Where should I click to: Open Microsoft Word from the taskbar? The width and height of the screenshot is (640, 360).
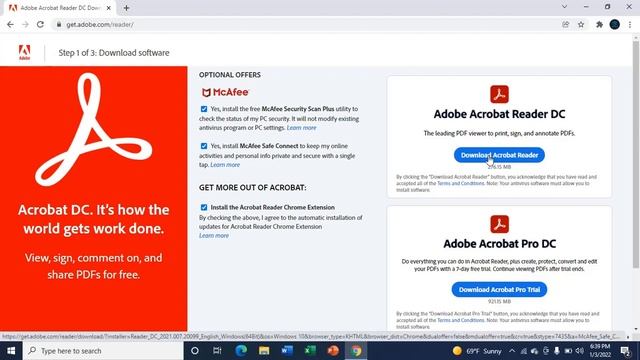(287, 351)
